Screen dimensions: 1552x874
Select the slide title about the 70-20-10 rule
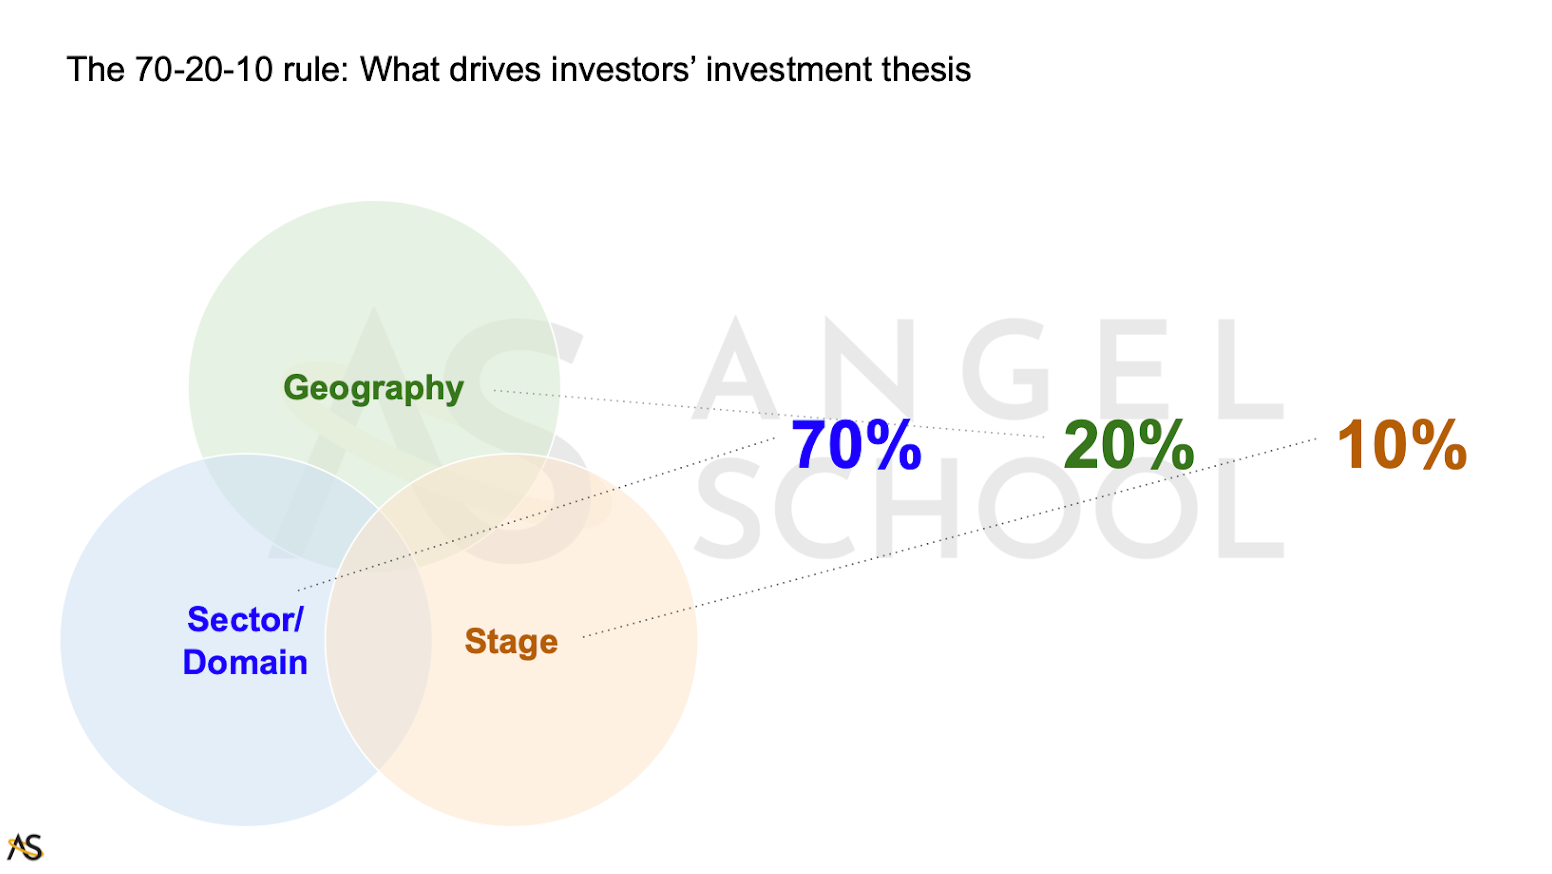(x=518, y=69)
